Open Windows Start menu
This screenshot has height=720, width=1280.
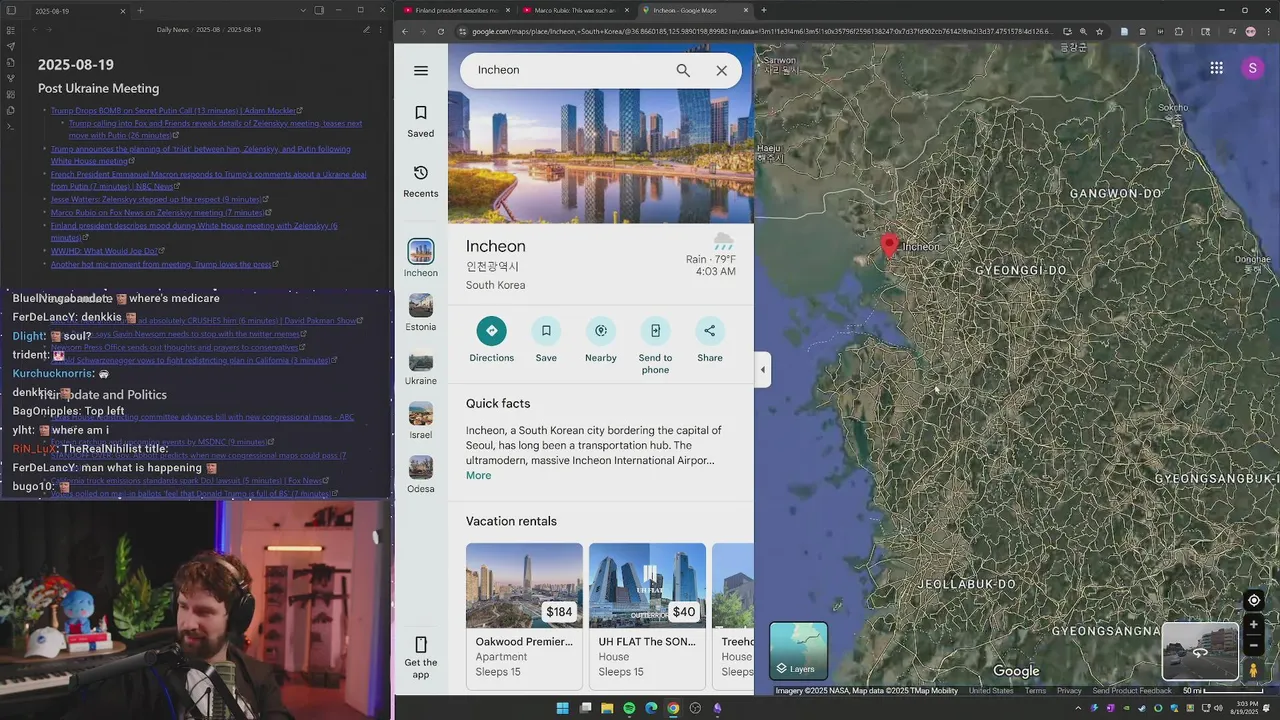pos(563,708)
